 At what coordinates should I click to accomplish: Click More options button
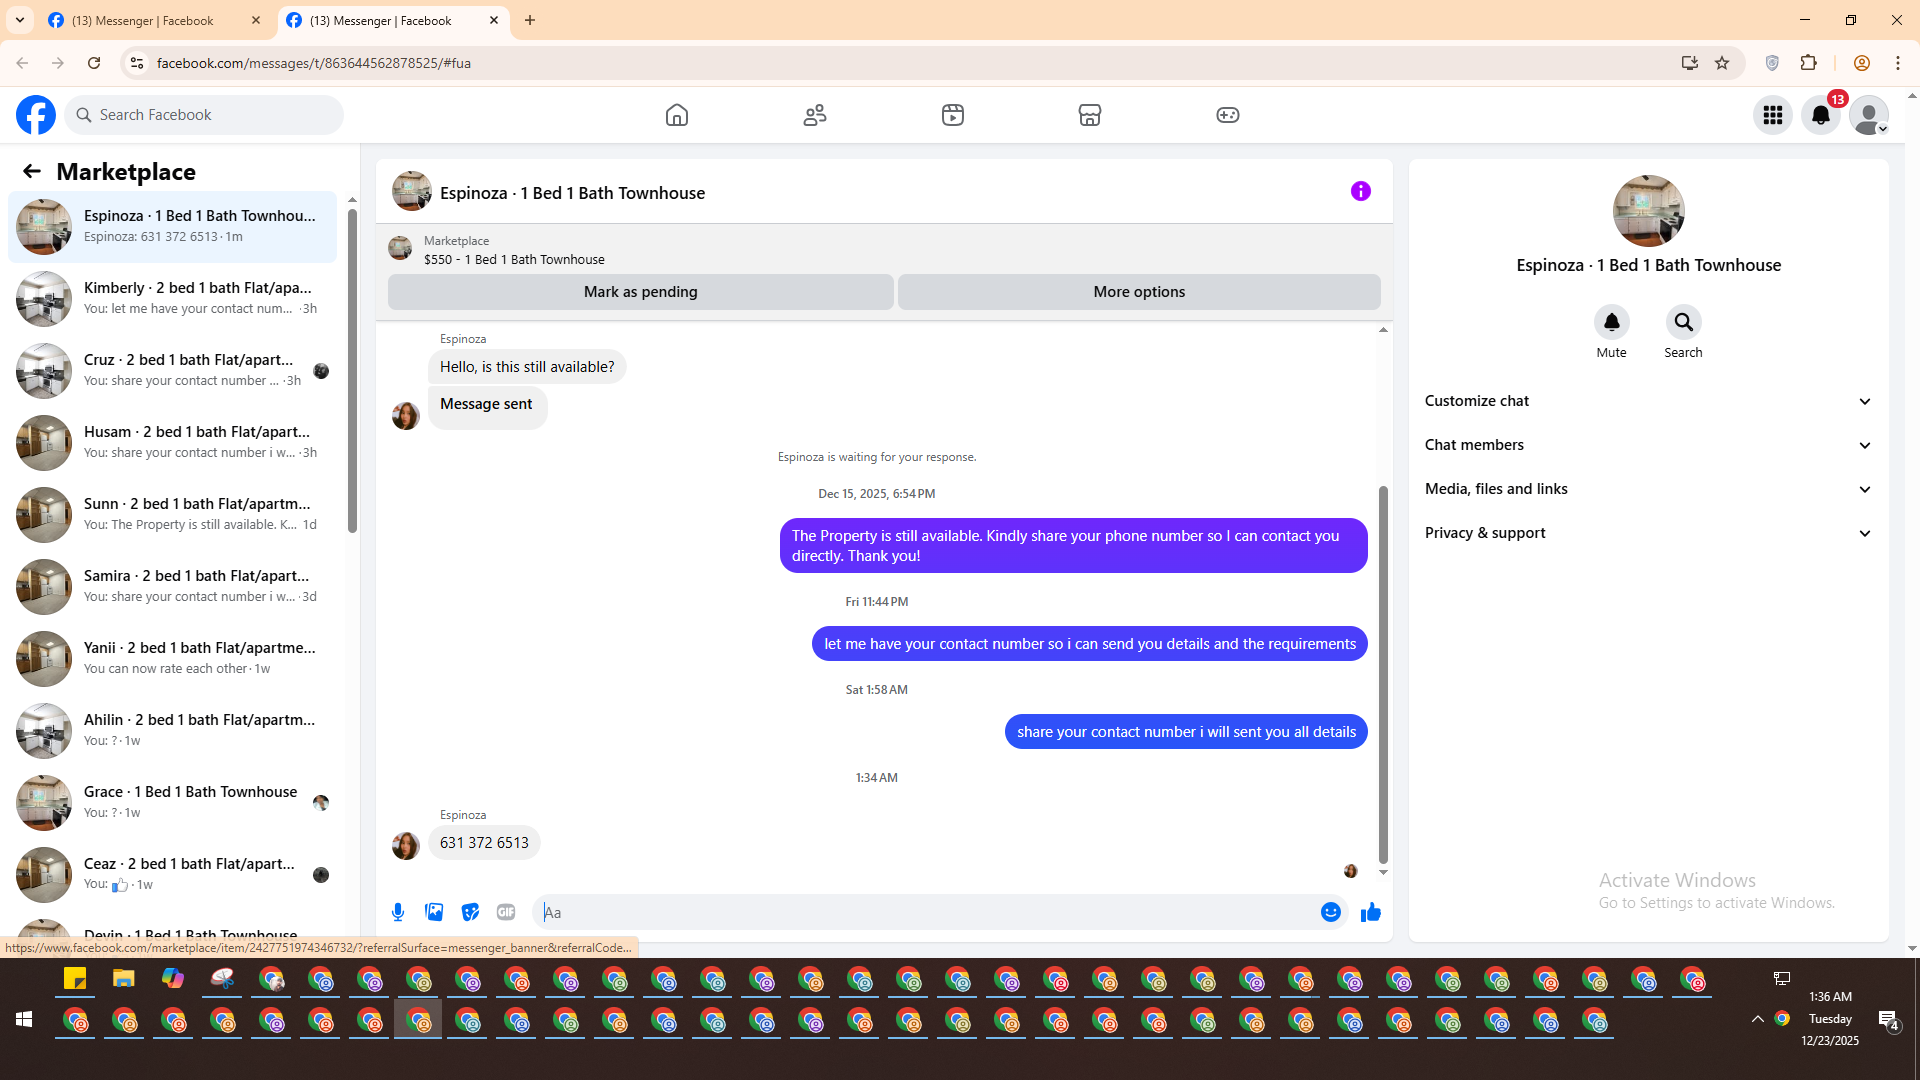point(1139,292)
